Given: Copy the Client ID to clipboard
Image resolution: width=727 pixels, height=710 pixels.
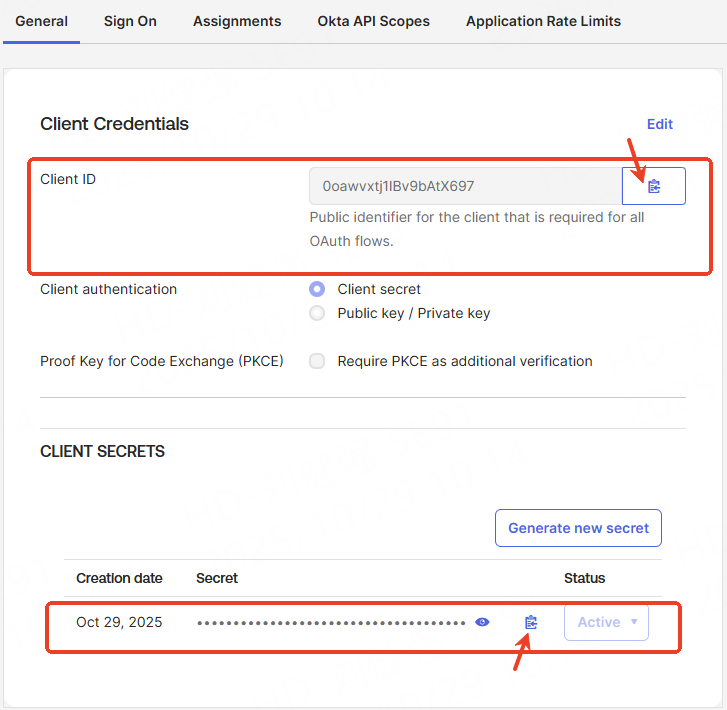Looking at the screenshot, I should [x=654, y=186].
